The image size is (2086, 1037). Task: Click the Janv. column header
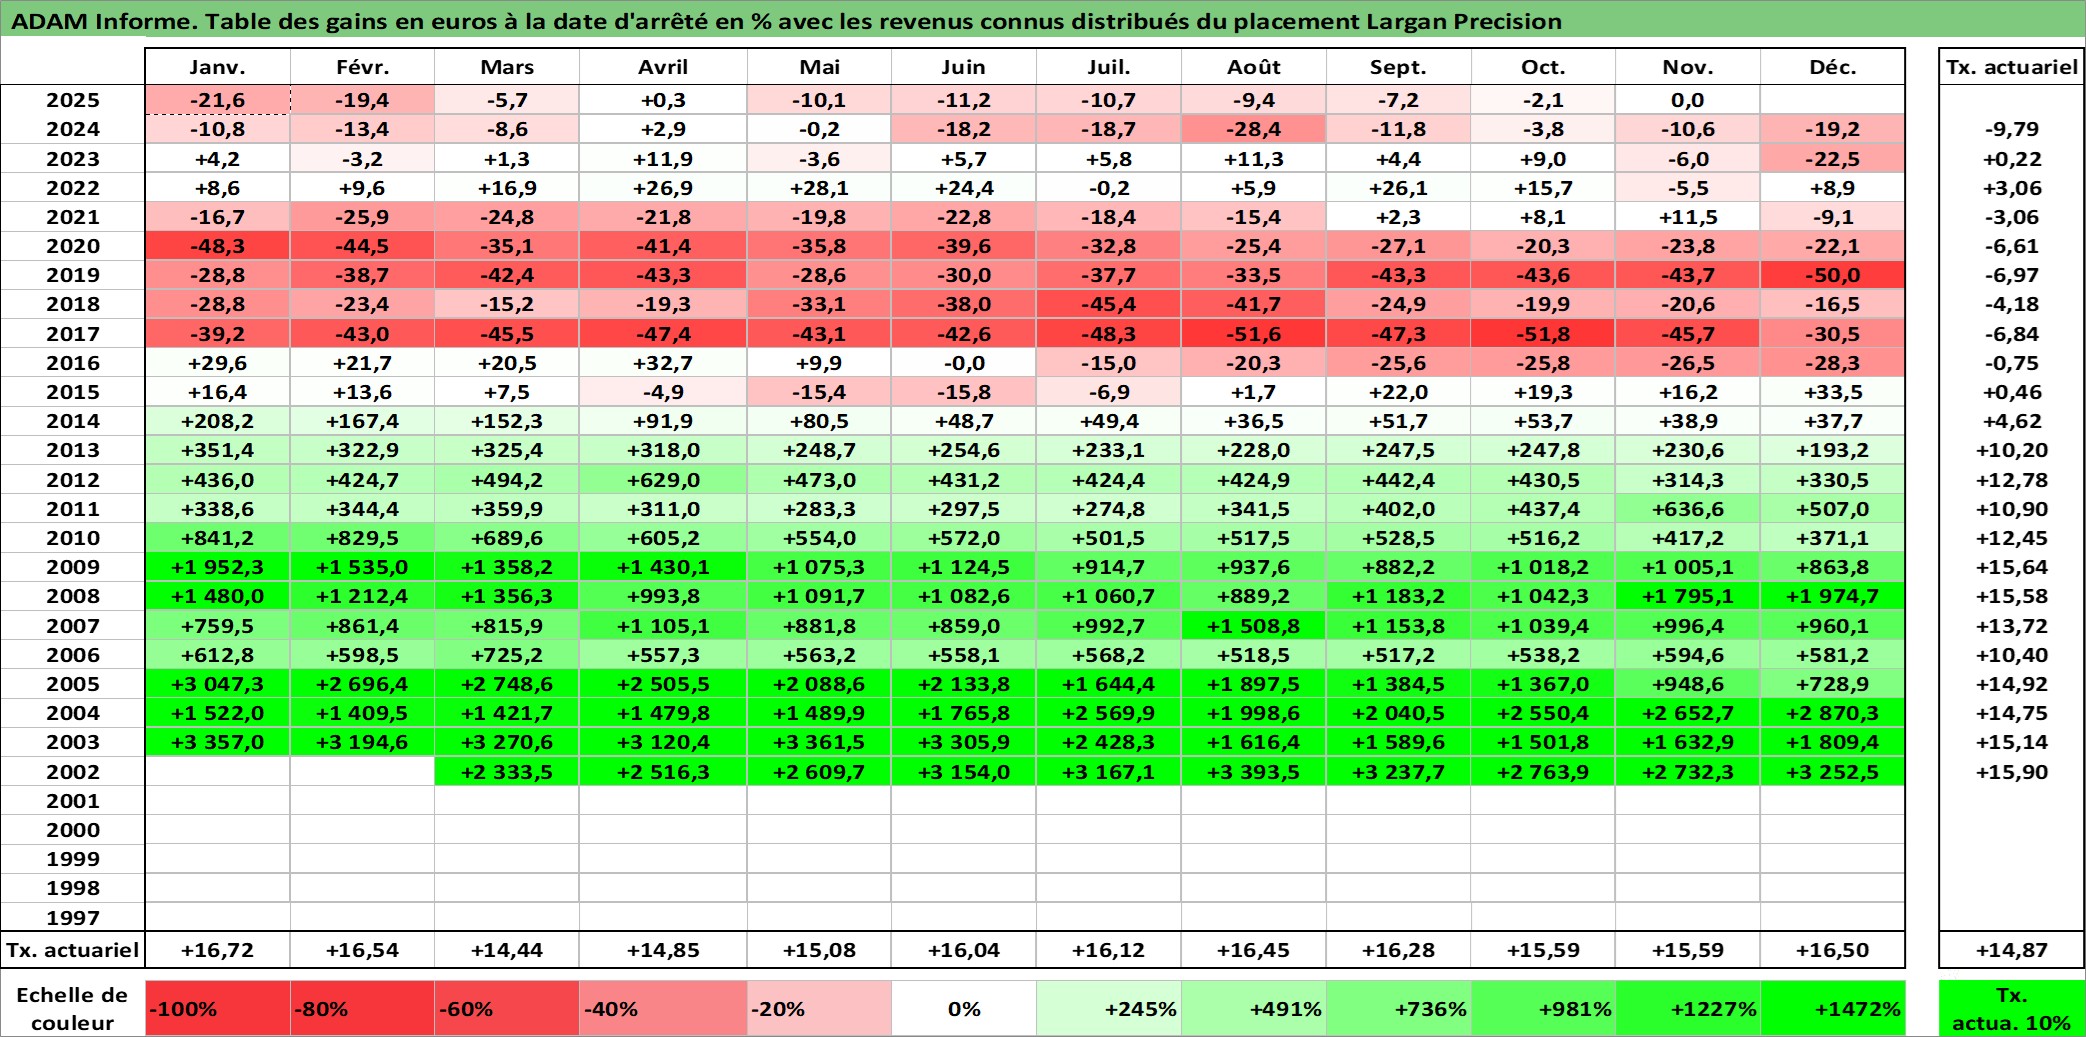[217, 67]
